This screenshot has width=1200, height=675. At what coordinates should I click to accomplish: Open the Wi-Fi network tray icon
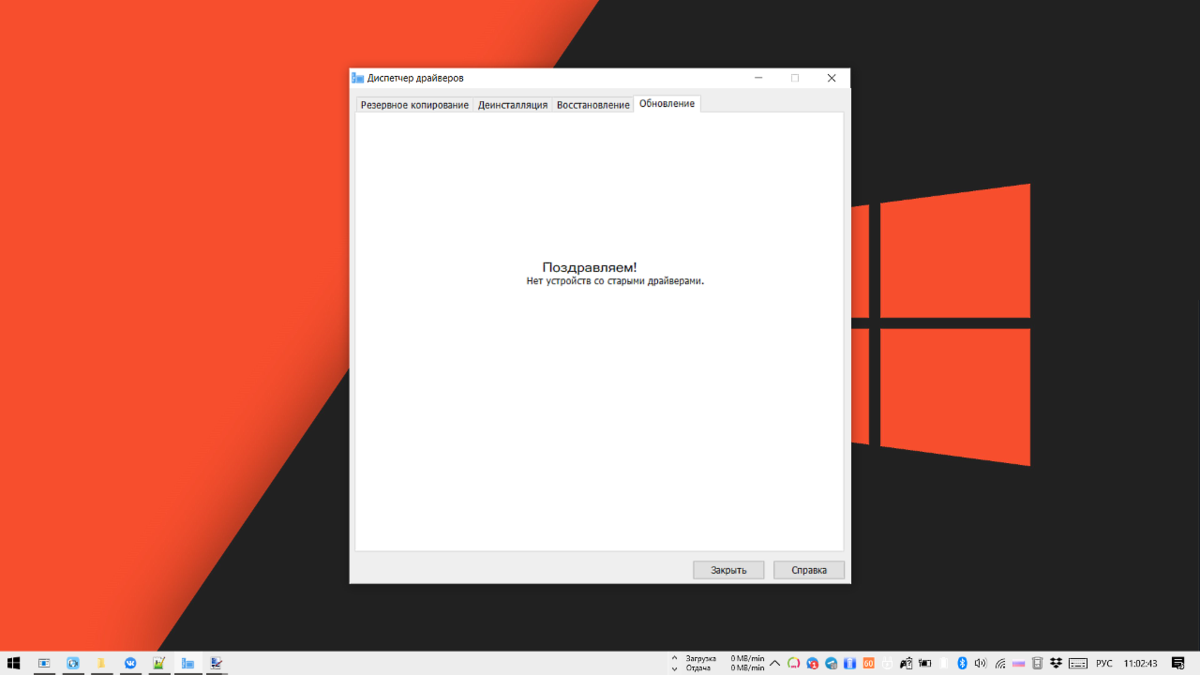[x=1000, y=663]
